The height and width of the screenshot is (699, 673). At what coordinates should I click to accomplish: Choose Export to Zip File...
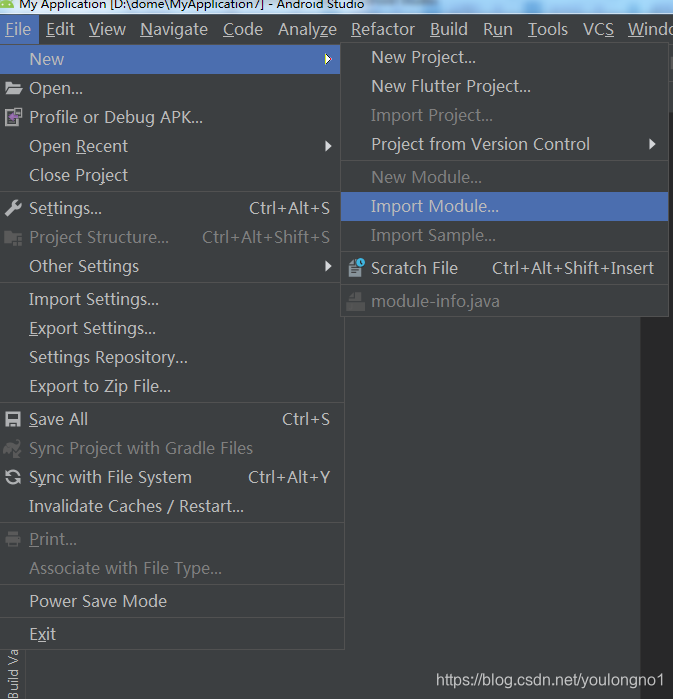tap(172, 386)
